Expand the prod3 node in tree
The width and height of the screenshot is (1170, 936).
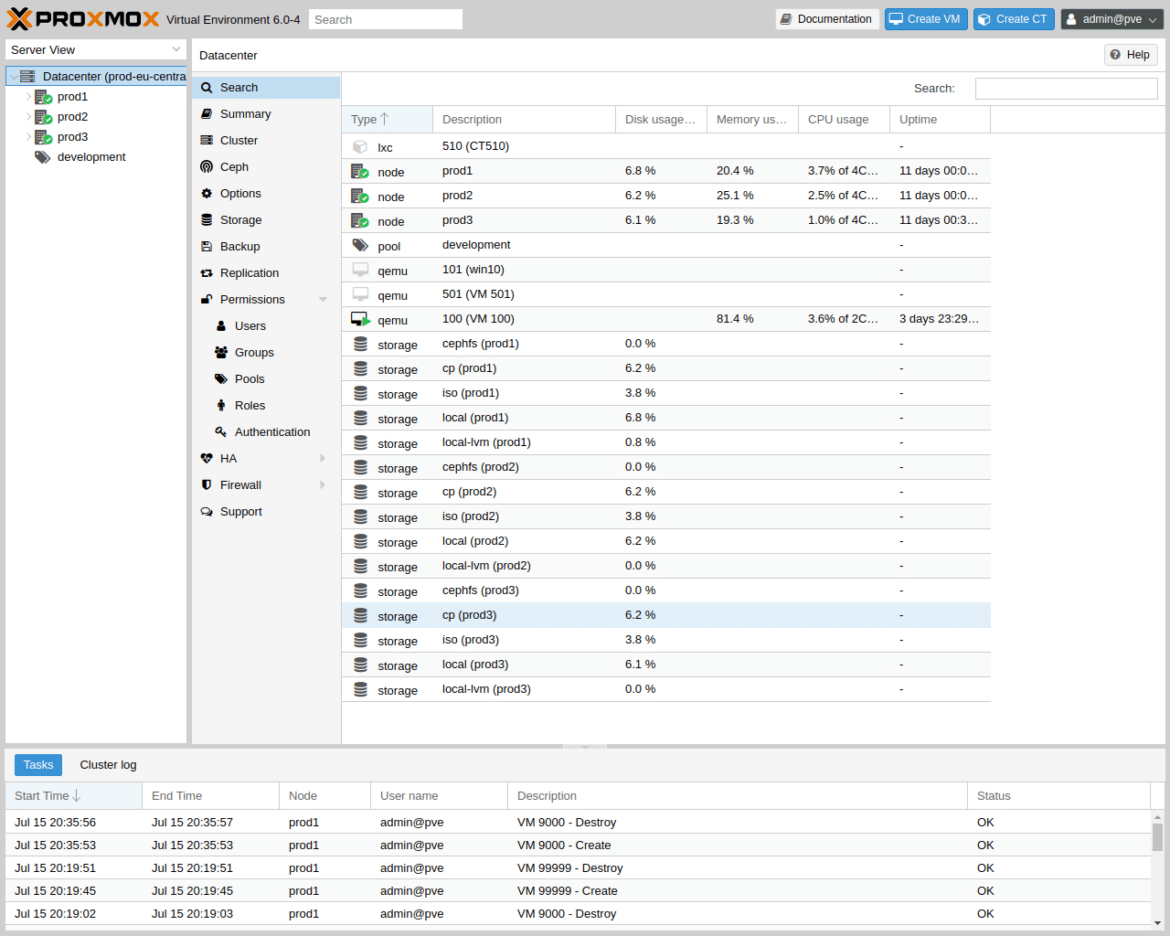coord(28,137)
